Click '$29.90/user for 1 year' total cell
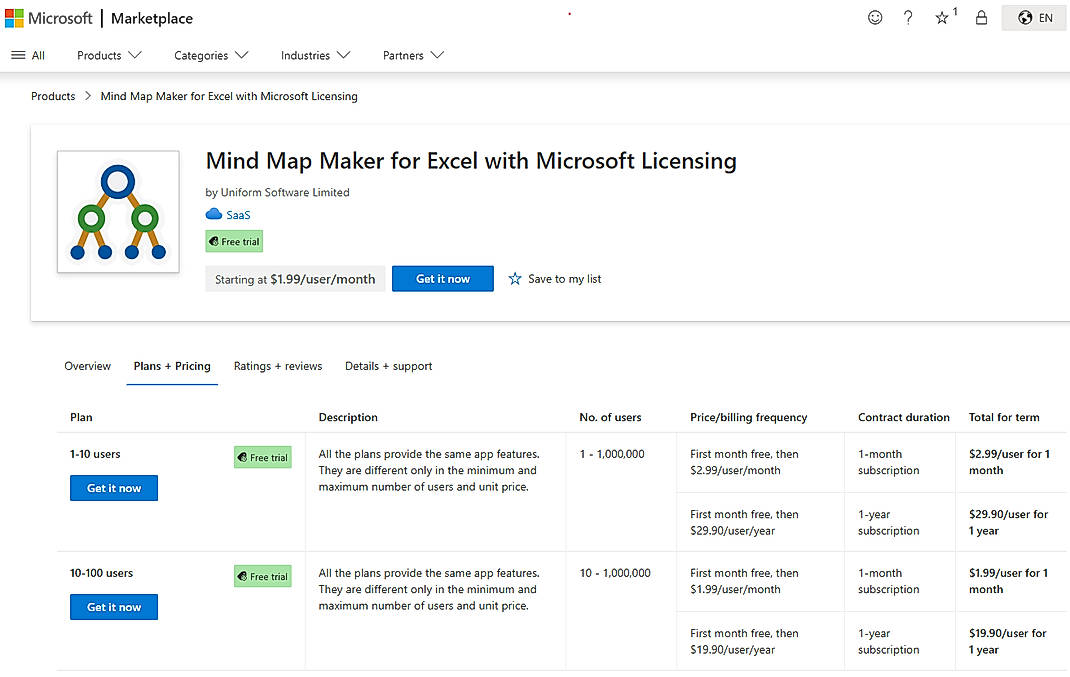This screenshot has height=677, width=1070. pos(1009,523)
